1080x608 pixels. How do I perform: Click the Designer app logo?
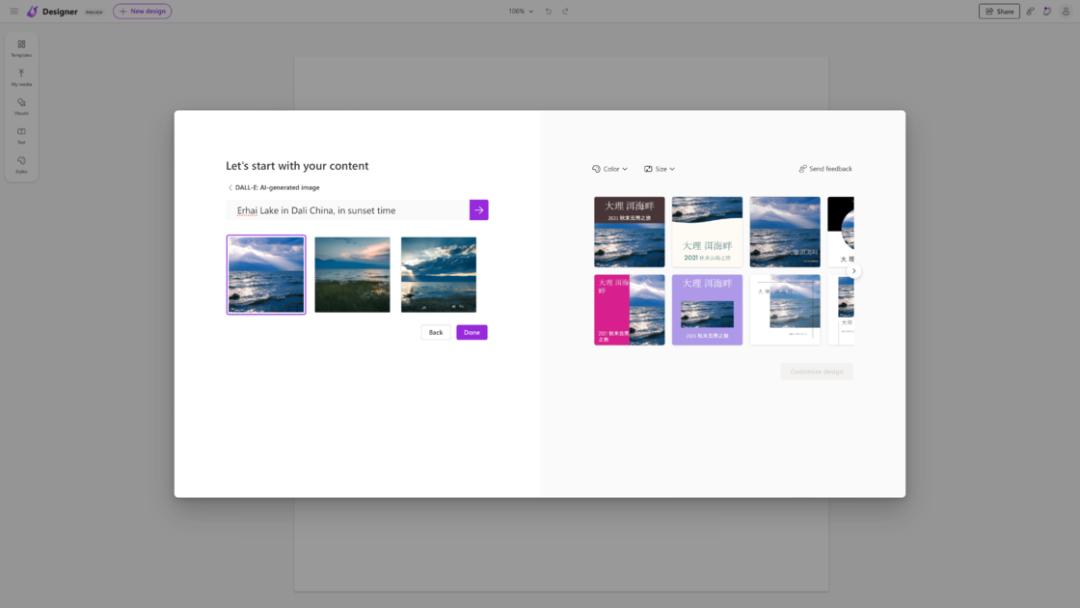point(32,11)
